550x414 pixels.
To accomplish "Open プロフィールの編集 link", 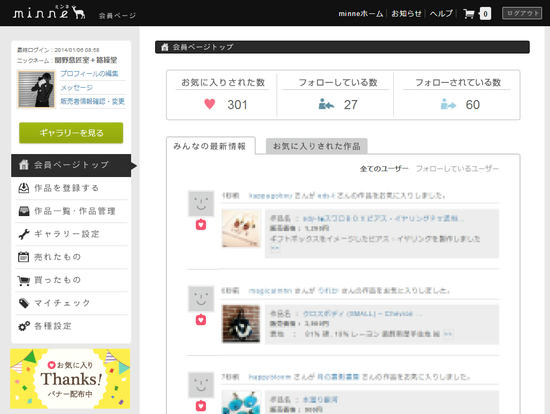I will 89,73.
